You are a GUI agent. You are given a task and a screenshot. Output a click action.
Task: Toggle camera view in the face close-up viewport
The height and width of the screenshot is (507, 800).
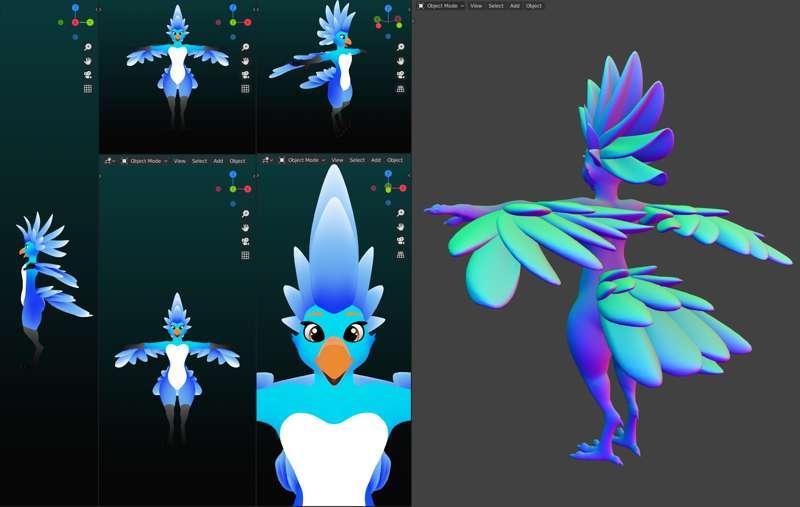point(401,240)
